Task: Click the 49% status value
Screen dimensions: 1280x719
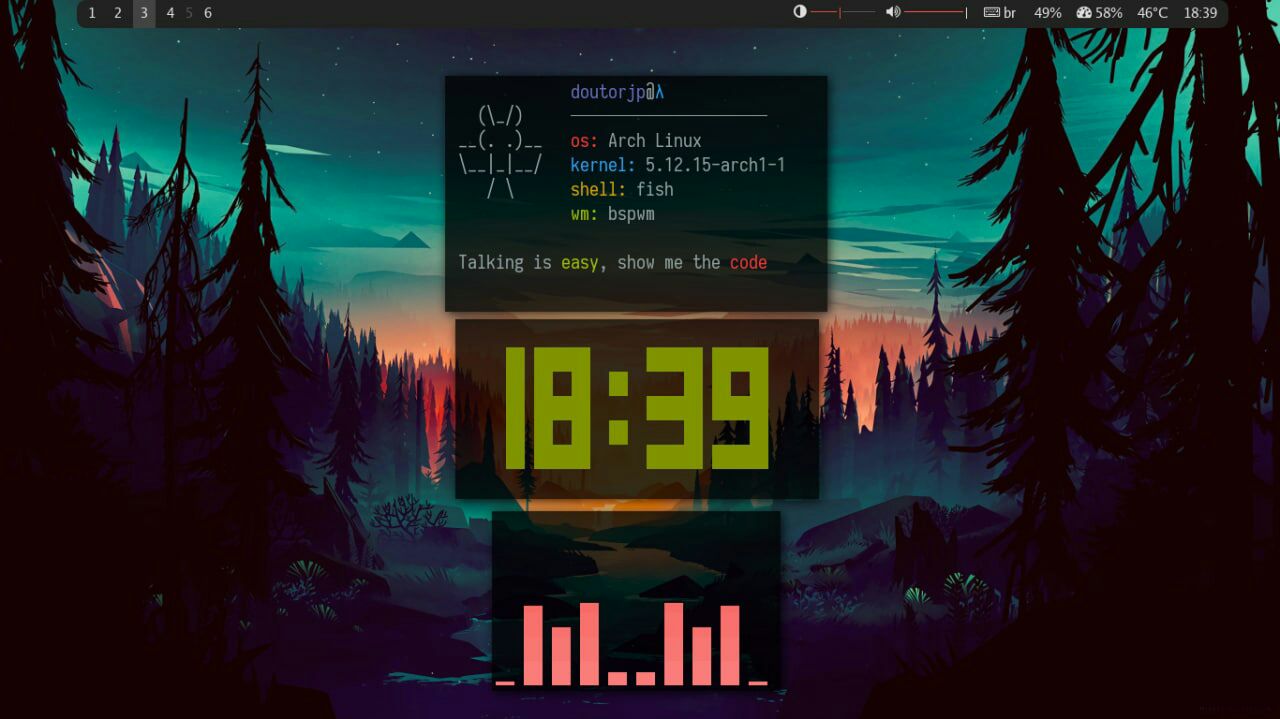Action: pos(1048,13)
